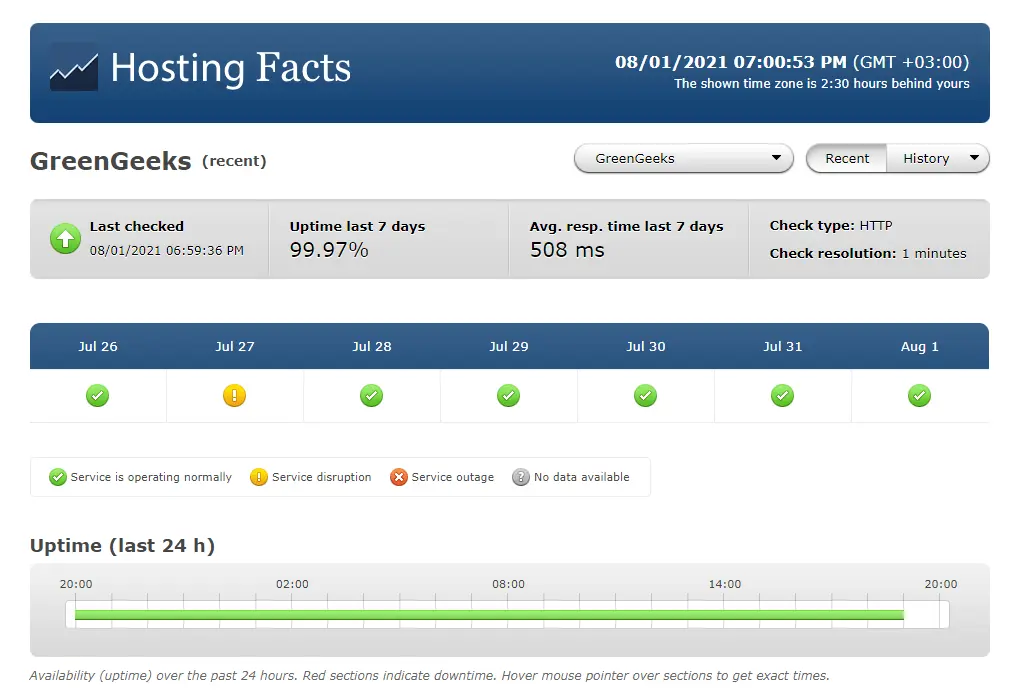Click the 'Service outage' legend label
This screenshot has height=698, width=1022.
click(453, 477)
